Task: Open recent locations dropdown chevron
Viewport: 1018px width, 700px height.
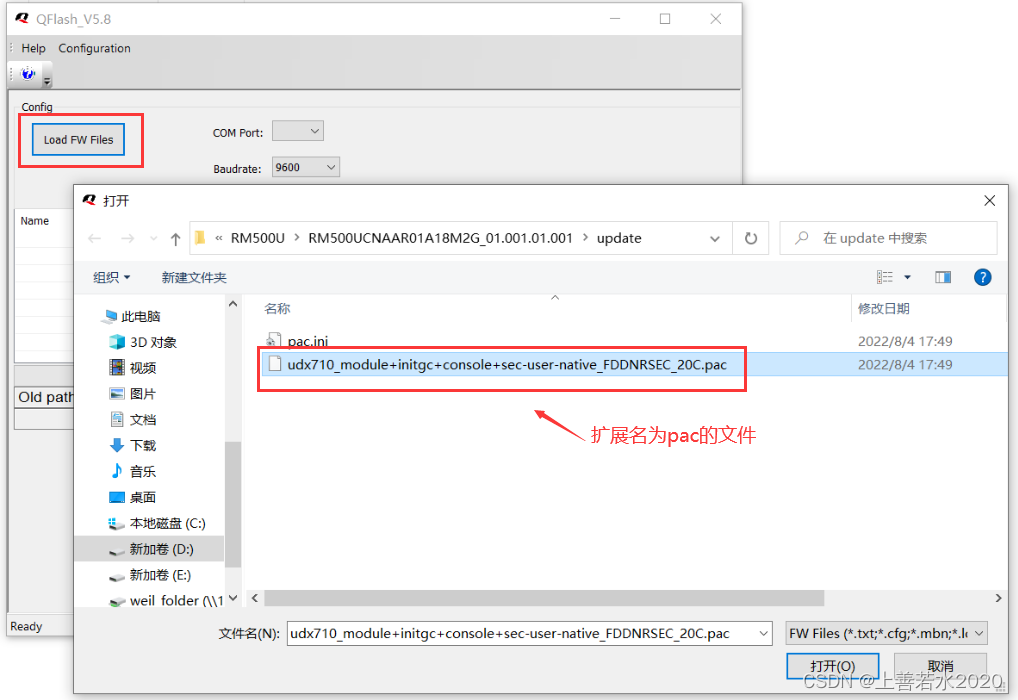Action: tap(153, 238)
